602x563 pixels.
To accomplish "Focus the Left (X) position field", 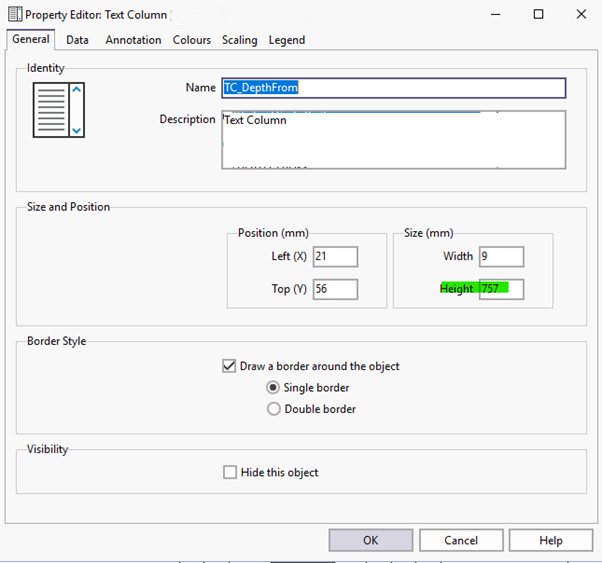I will pos(335,256).
